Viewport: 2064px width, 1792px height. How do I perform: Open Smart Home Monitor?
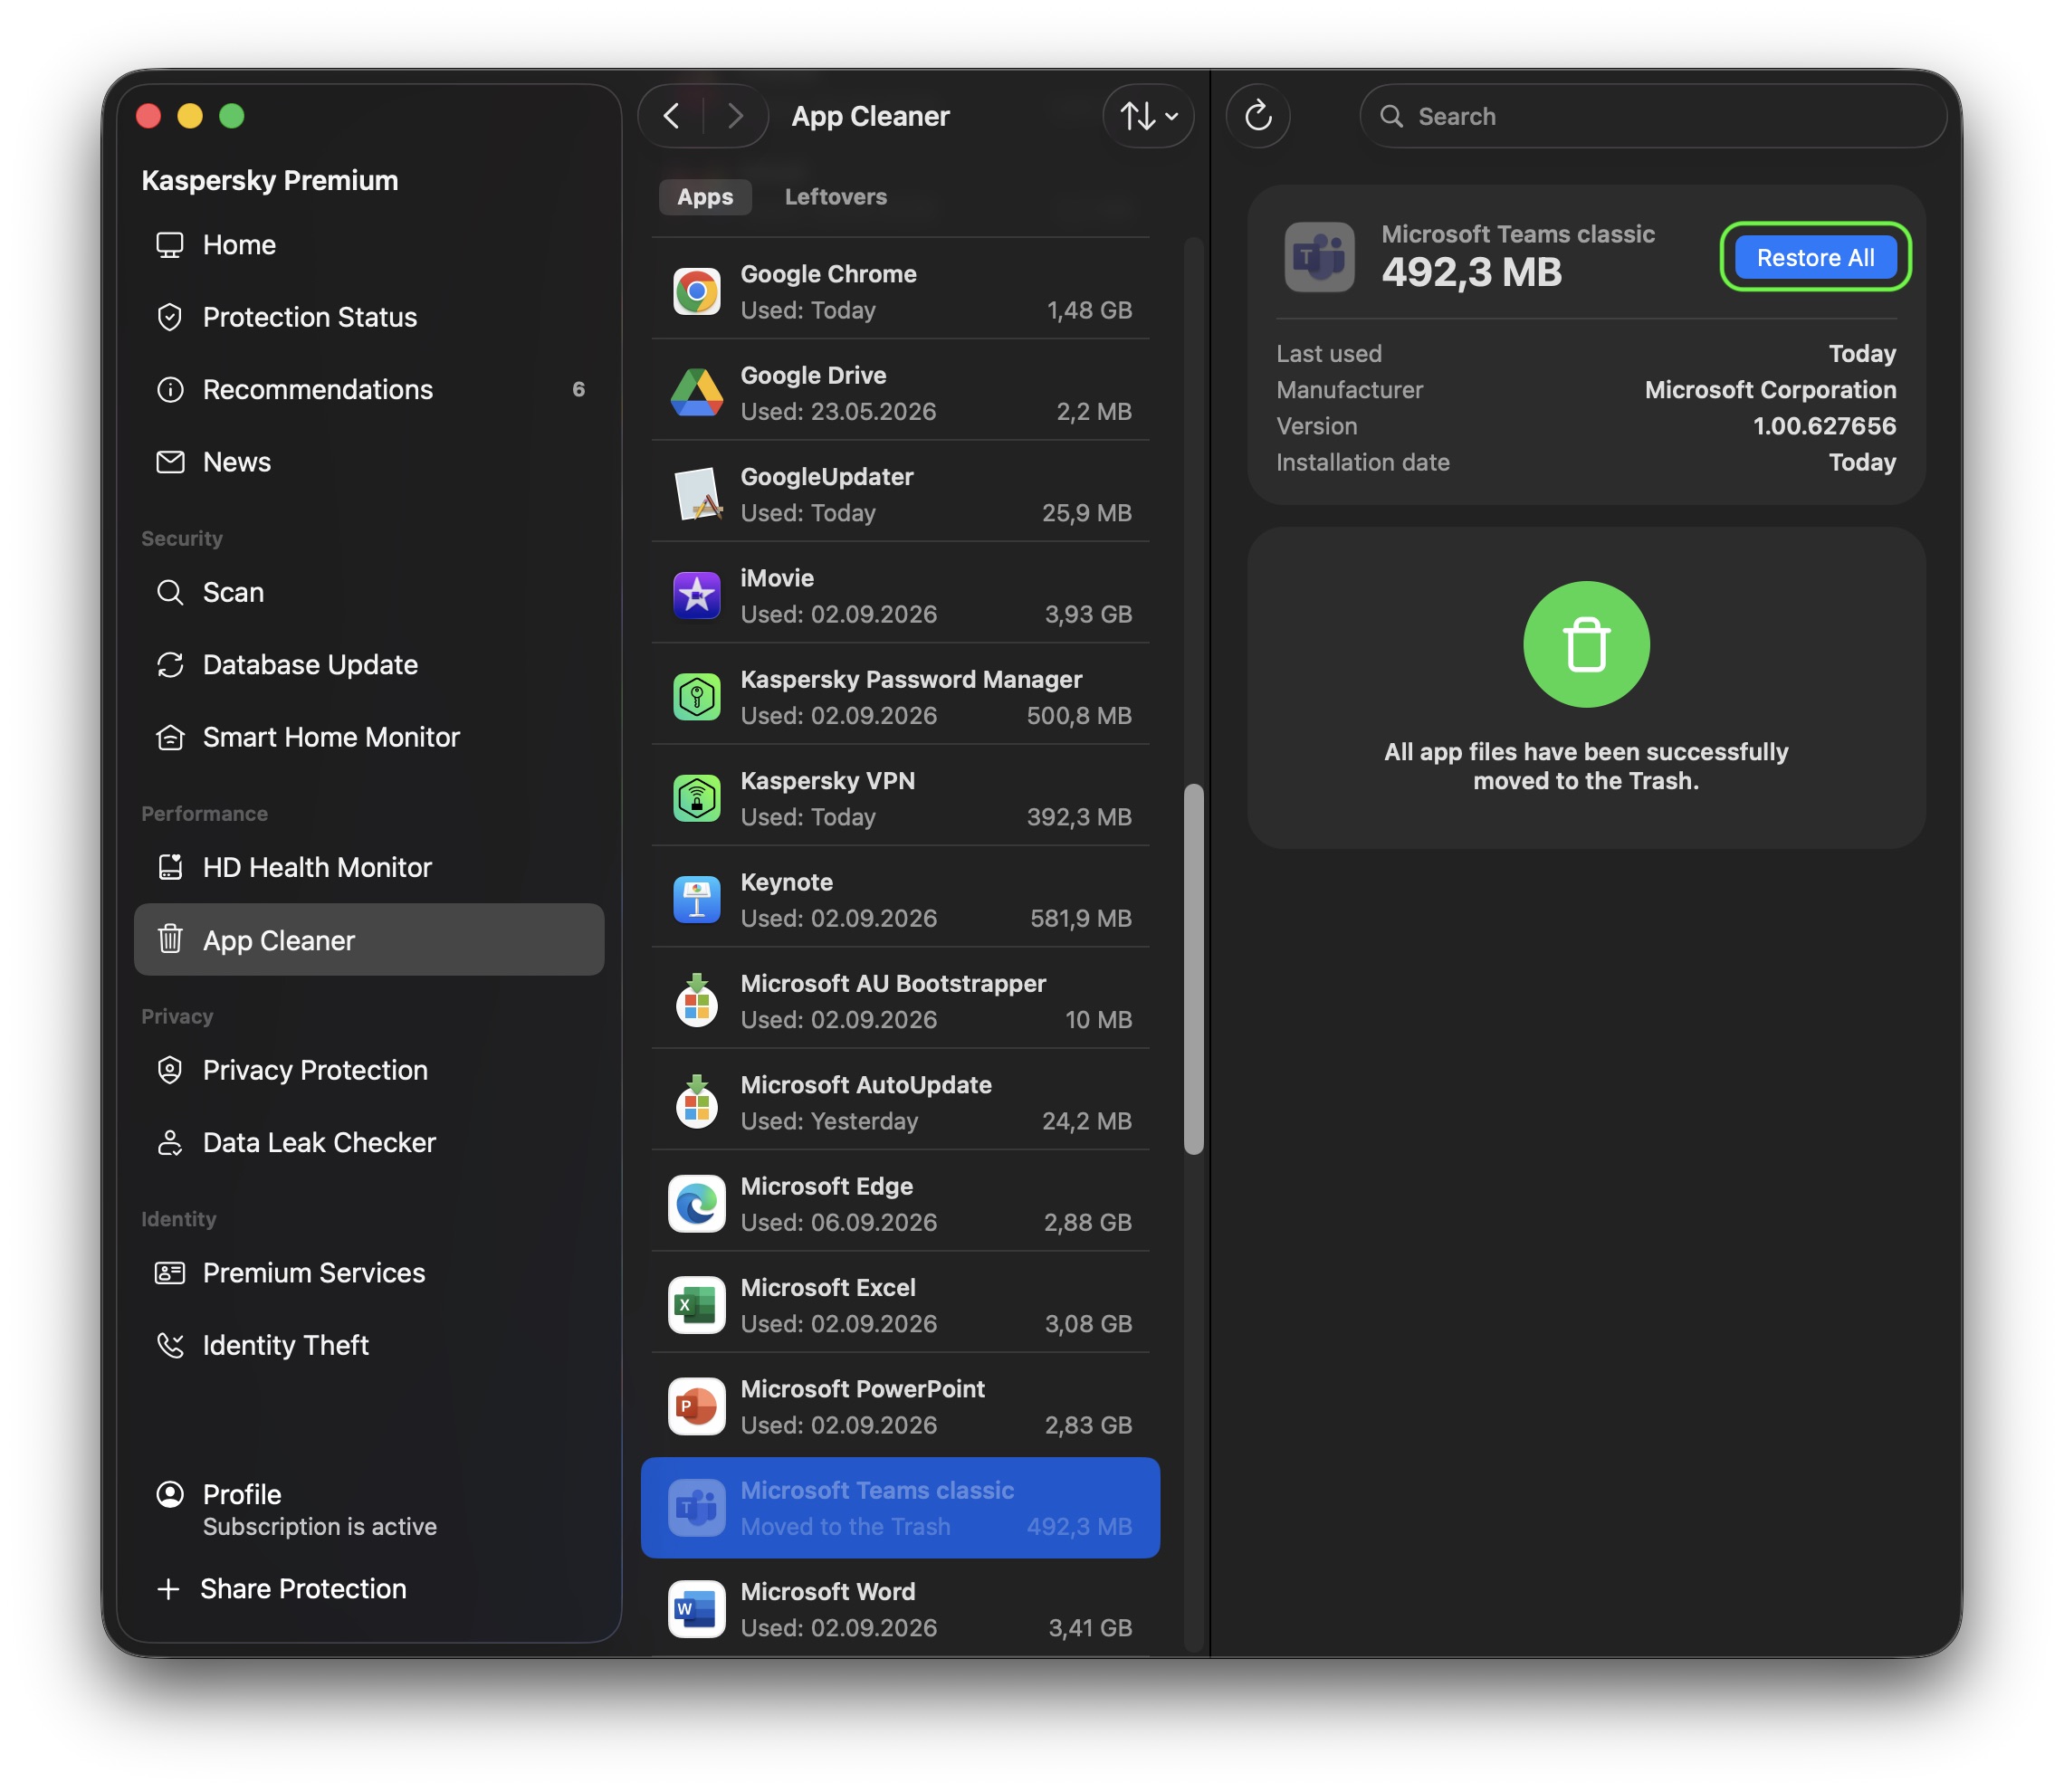[368, 737]
